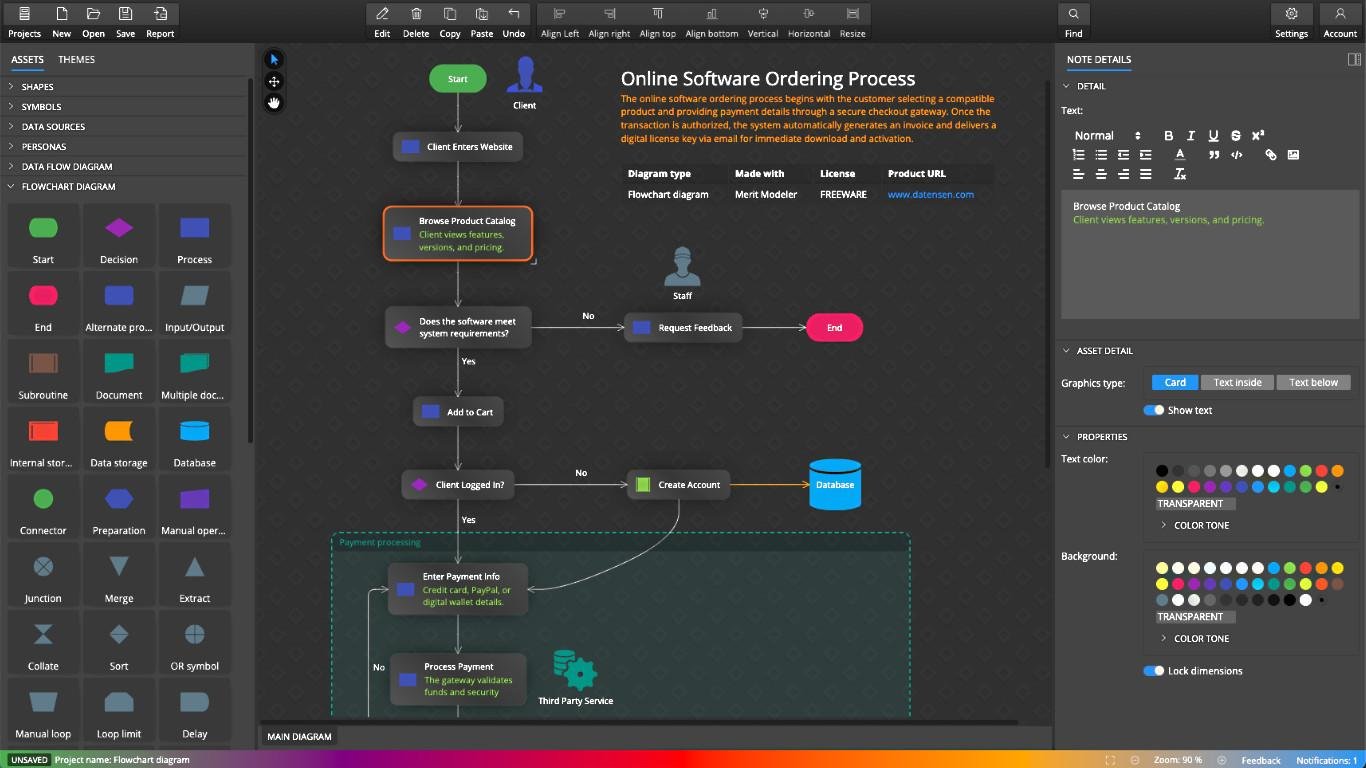This screenshot has width=1366, height=768.
Task: Toggle the right panel layout icon
Action: (1355, 60)
